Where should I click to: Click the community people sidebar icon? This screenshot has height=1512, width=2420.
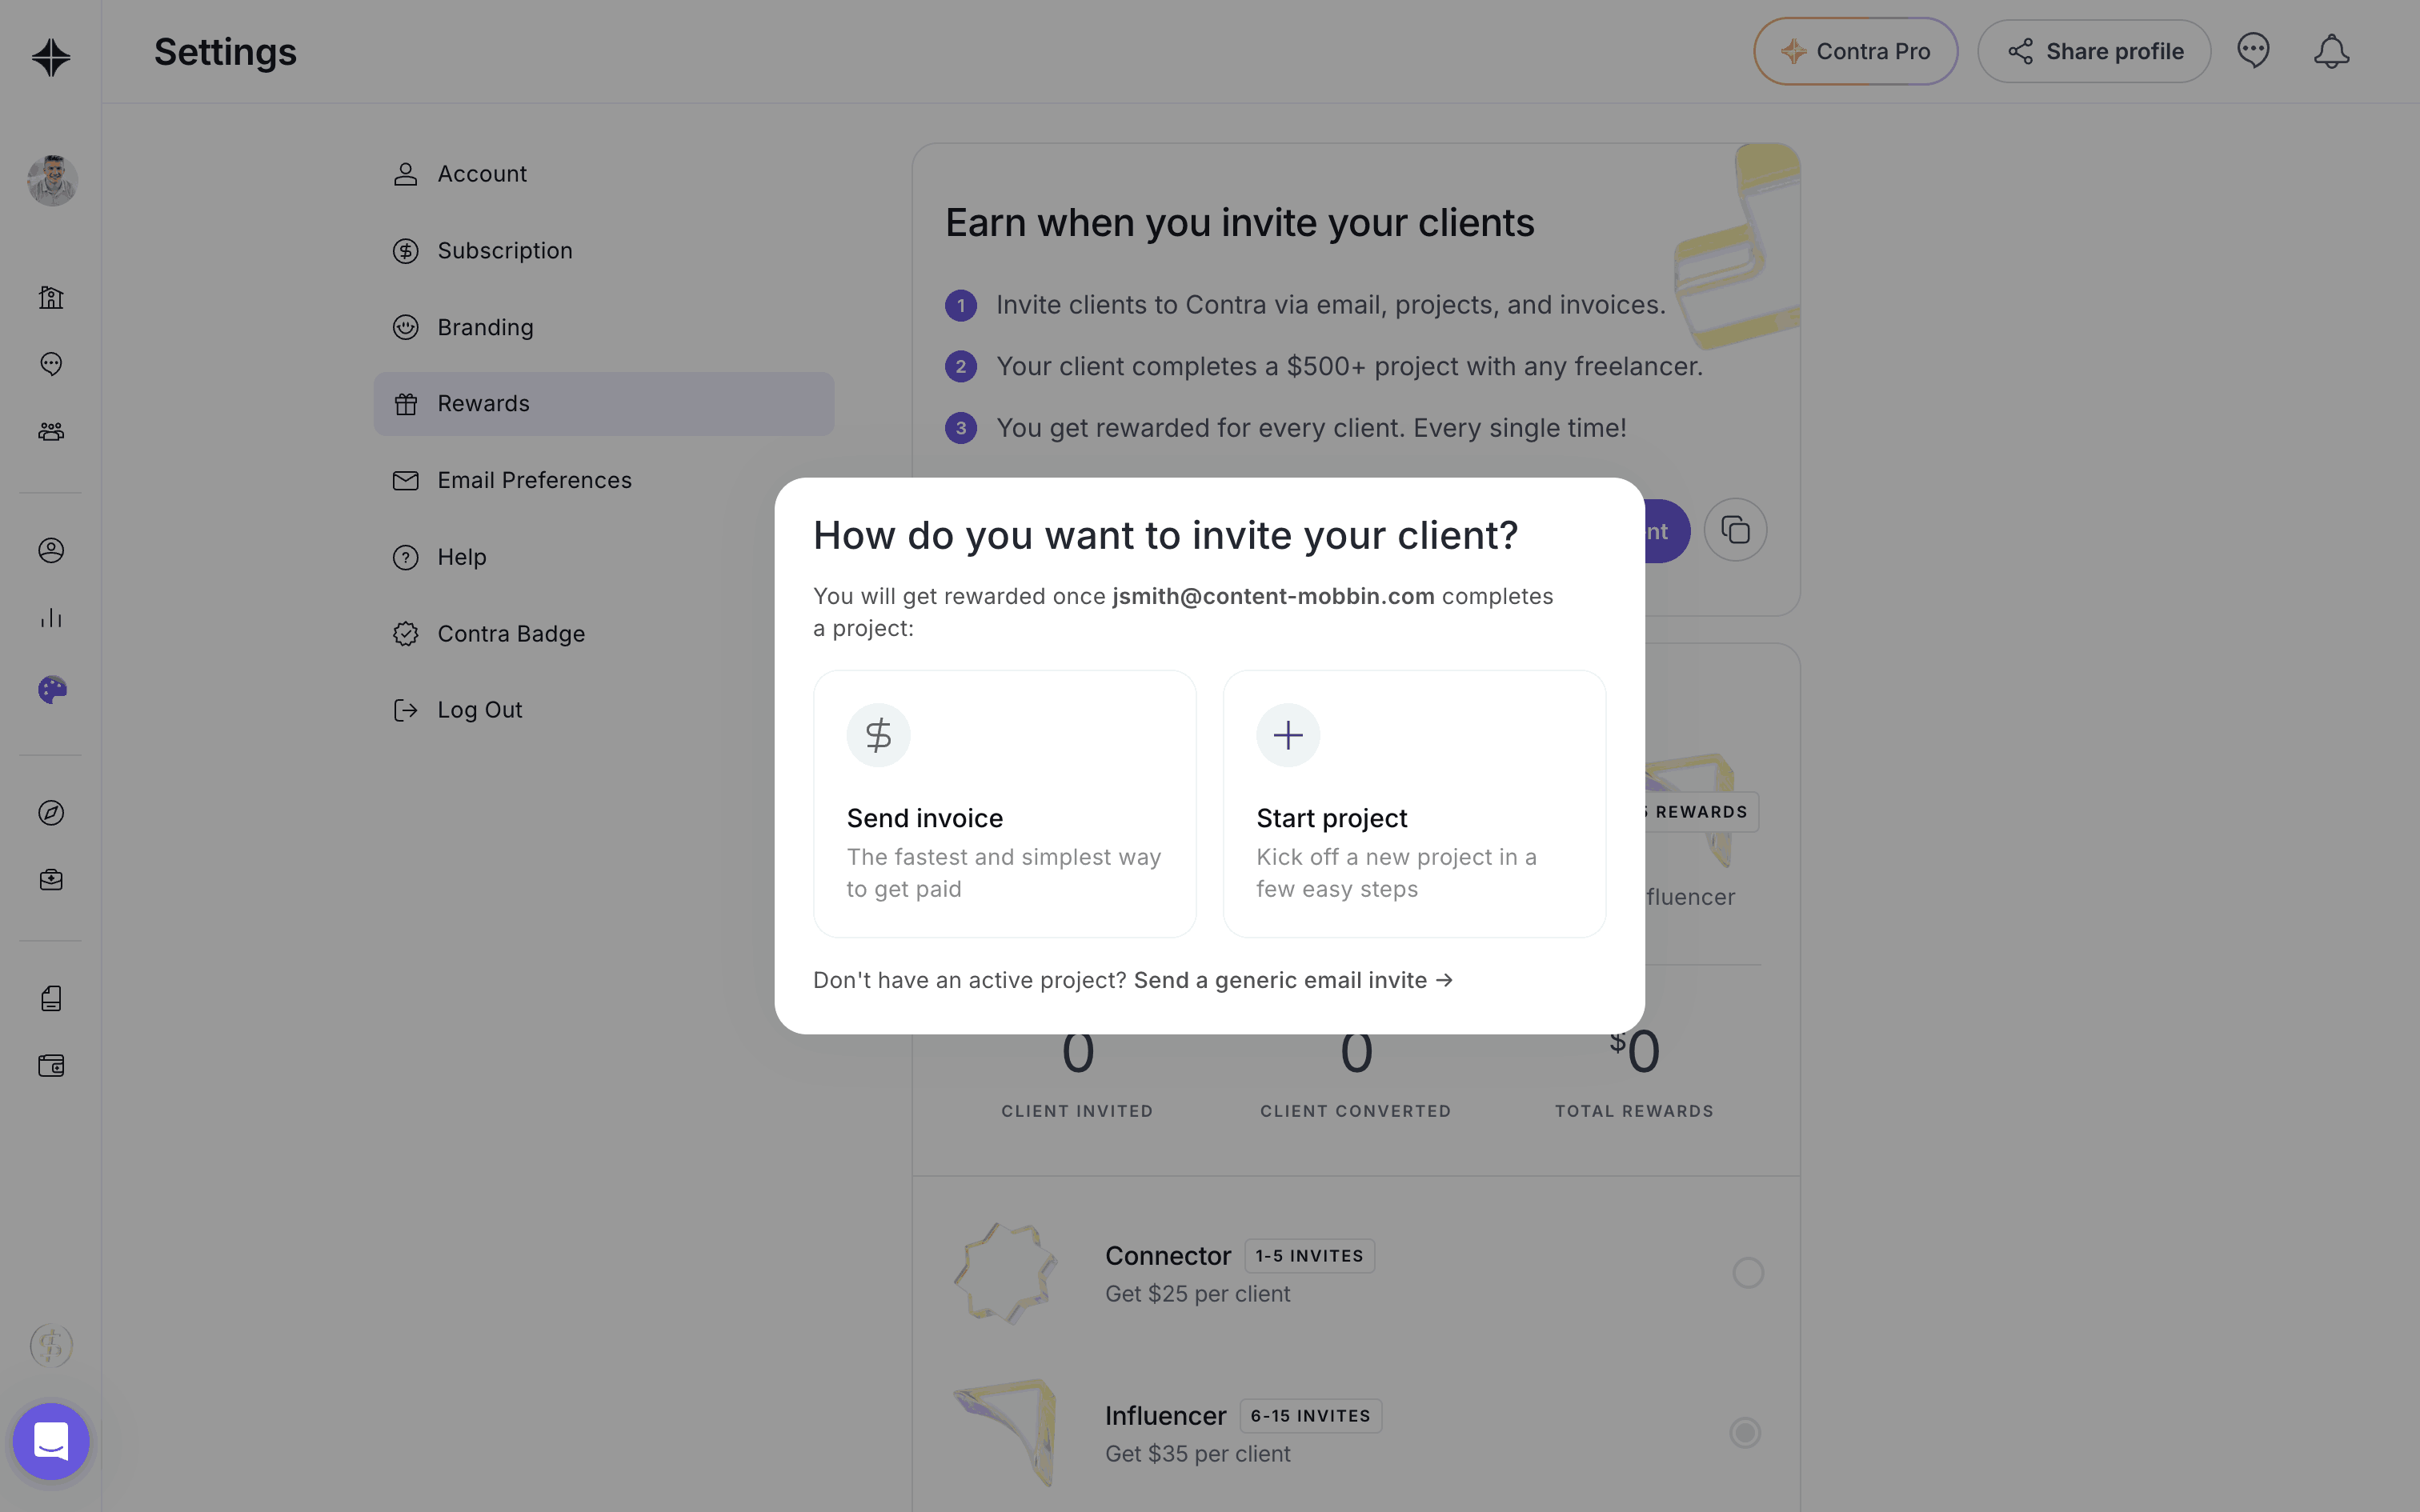point(51,431)
